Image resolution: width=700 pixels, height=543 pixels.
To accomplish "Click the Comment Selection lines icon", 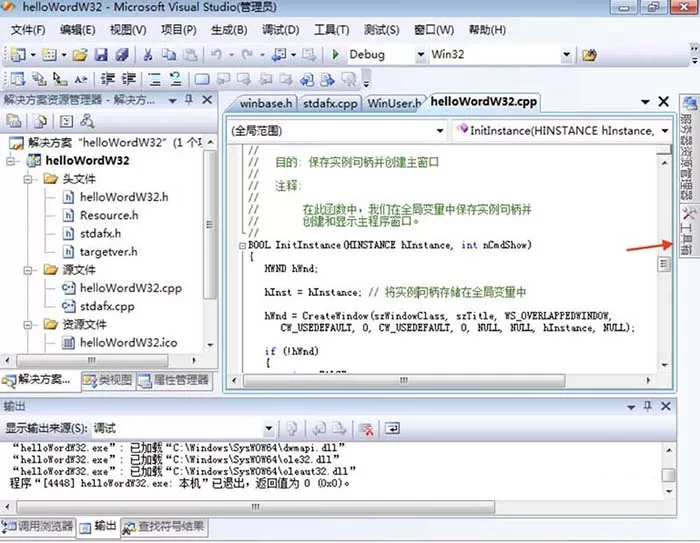I will (154, 79).
